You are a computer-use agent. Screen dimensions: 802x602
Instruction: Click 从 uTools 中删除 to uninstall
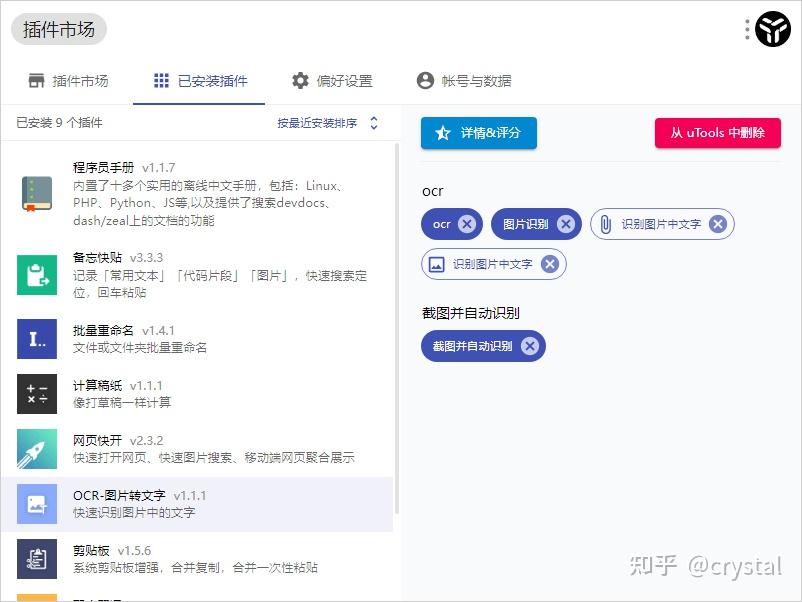point(717,132)
